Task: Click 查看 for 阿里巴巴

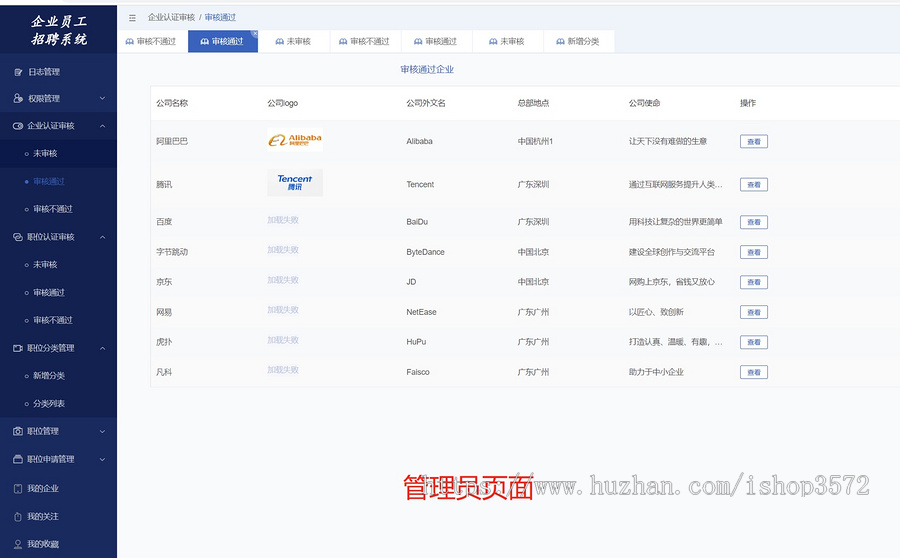Action: 754,141
